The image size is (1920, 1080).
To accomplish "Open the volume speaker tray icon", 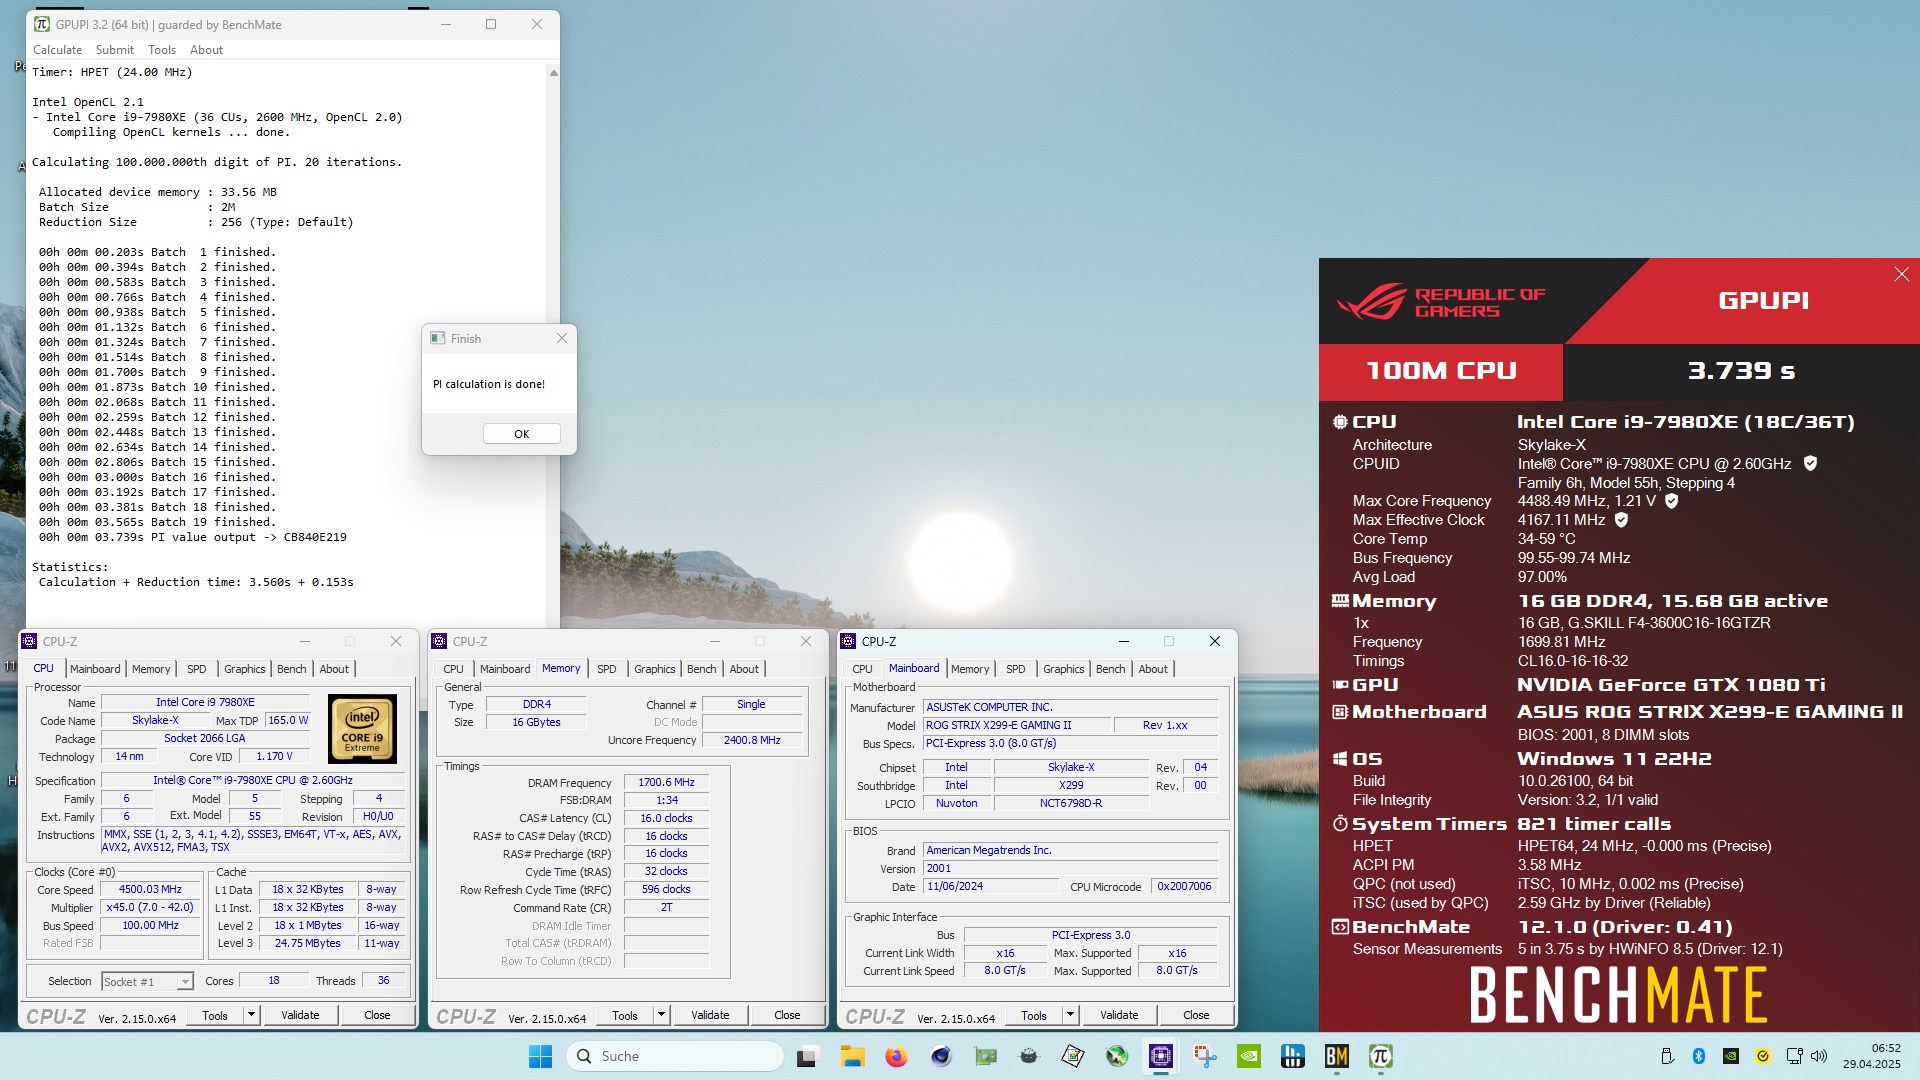I will click(x=1819, y=1056).
